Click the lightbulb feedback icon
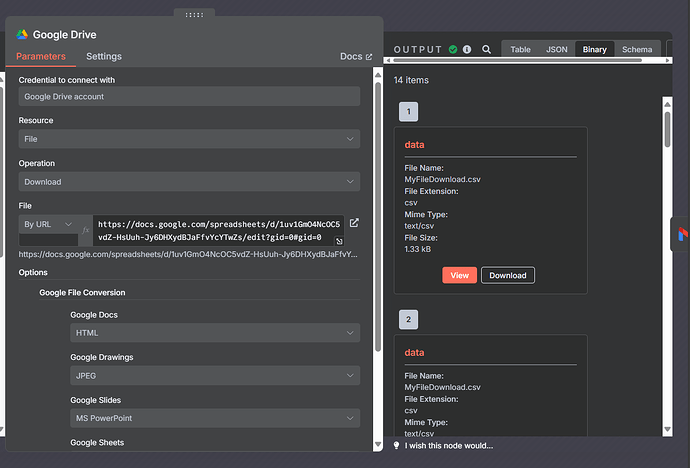 pyautogui.click(x=396, y=446)
